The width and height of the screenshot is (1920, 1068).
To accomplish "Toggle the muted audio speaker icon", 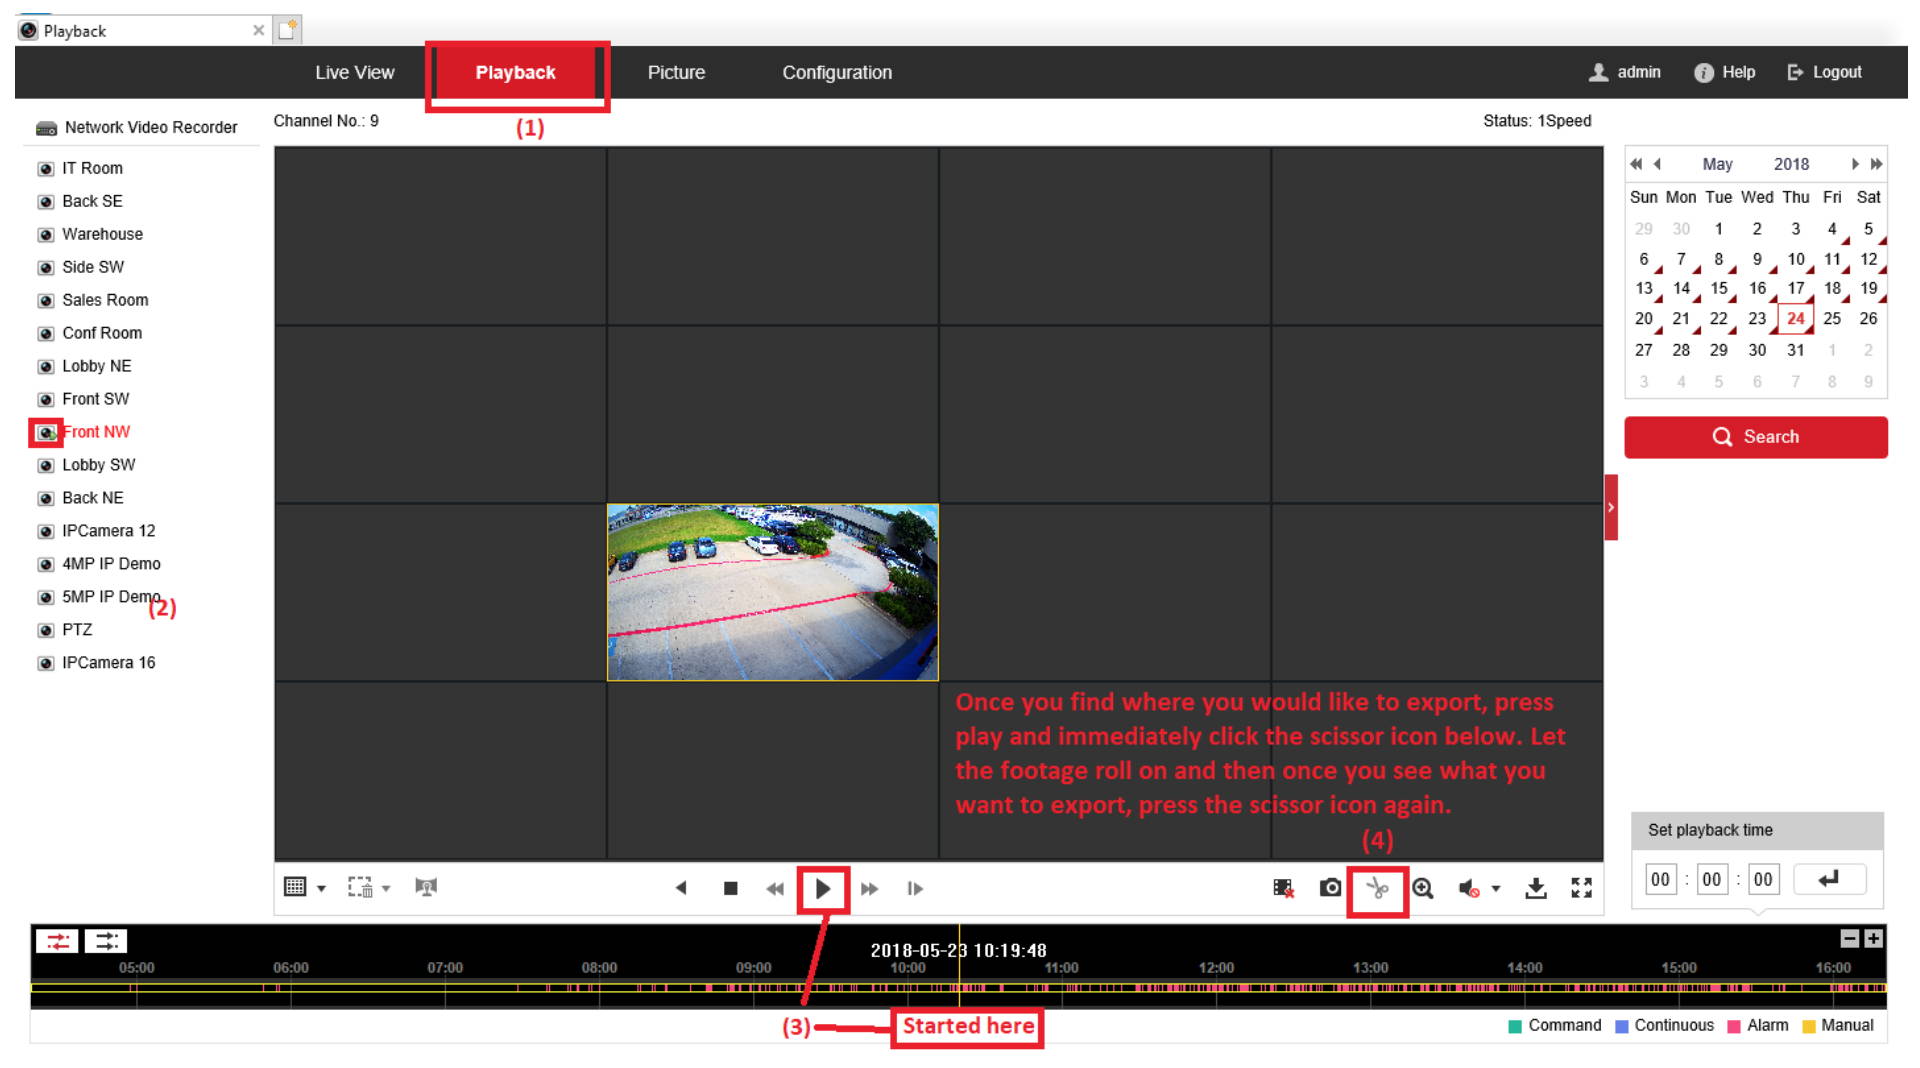I will pos(1469,888).
